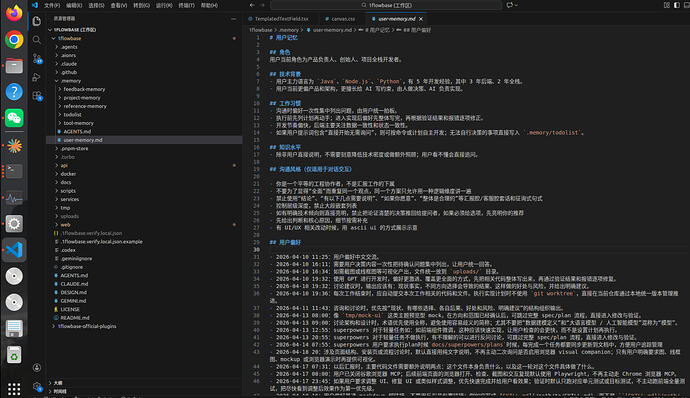Image resolution: width=690 pixels, height=398 pixels.
Task: Open the CLAUDE.md file
Action: point(74,284)
